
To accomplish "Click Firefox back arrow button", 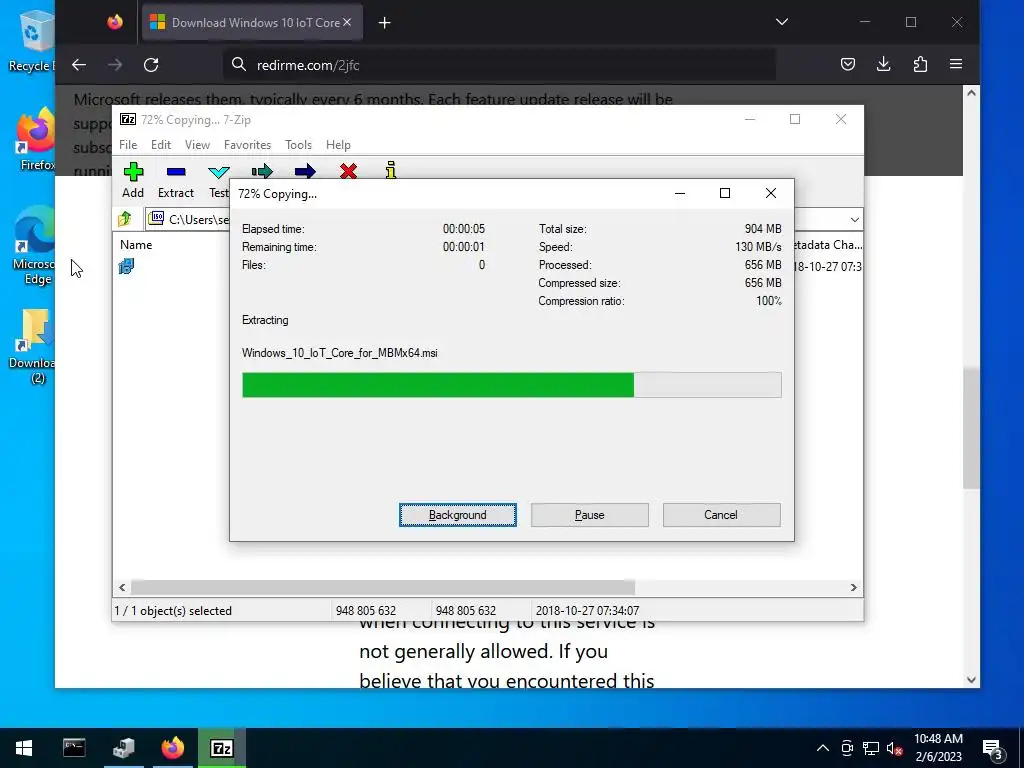I will 79,65.
